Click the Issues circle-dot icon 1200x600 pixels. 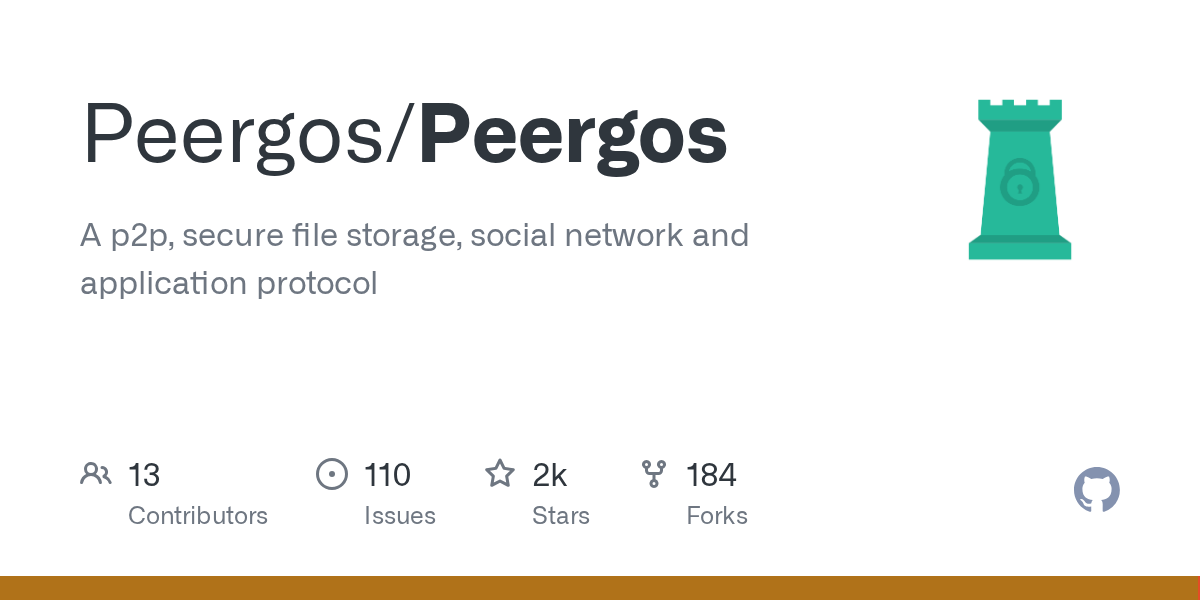point(331,474)
